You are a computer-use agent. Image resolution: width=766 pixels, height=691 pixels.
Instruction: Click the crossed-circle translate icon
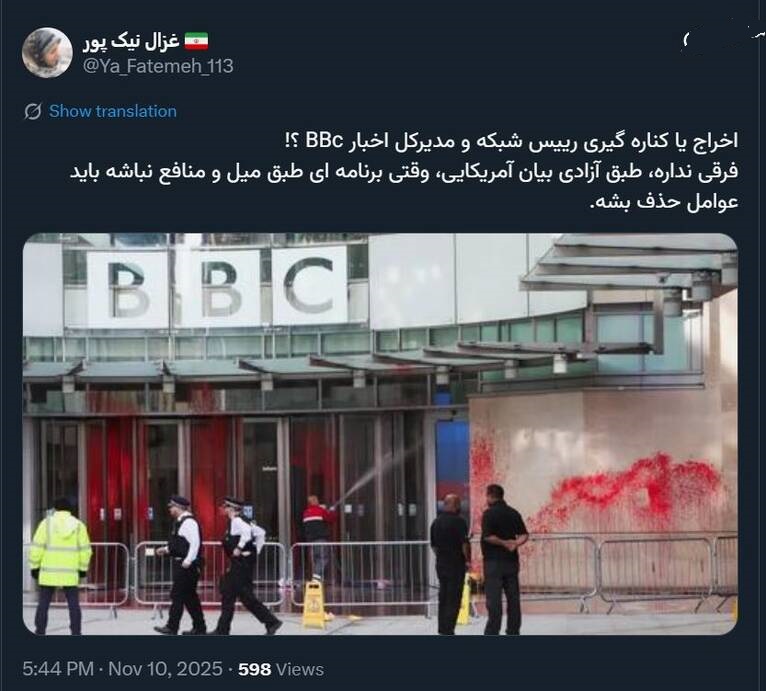pyautogui.click(x=33, y=111)
